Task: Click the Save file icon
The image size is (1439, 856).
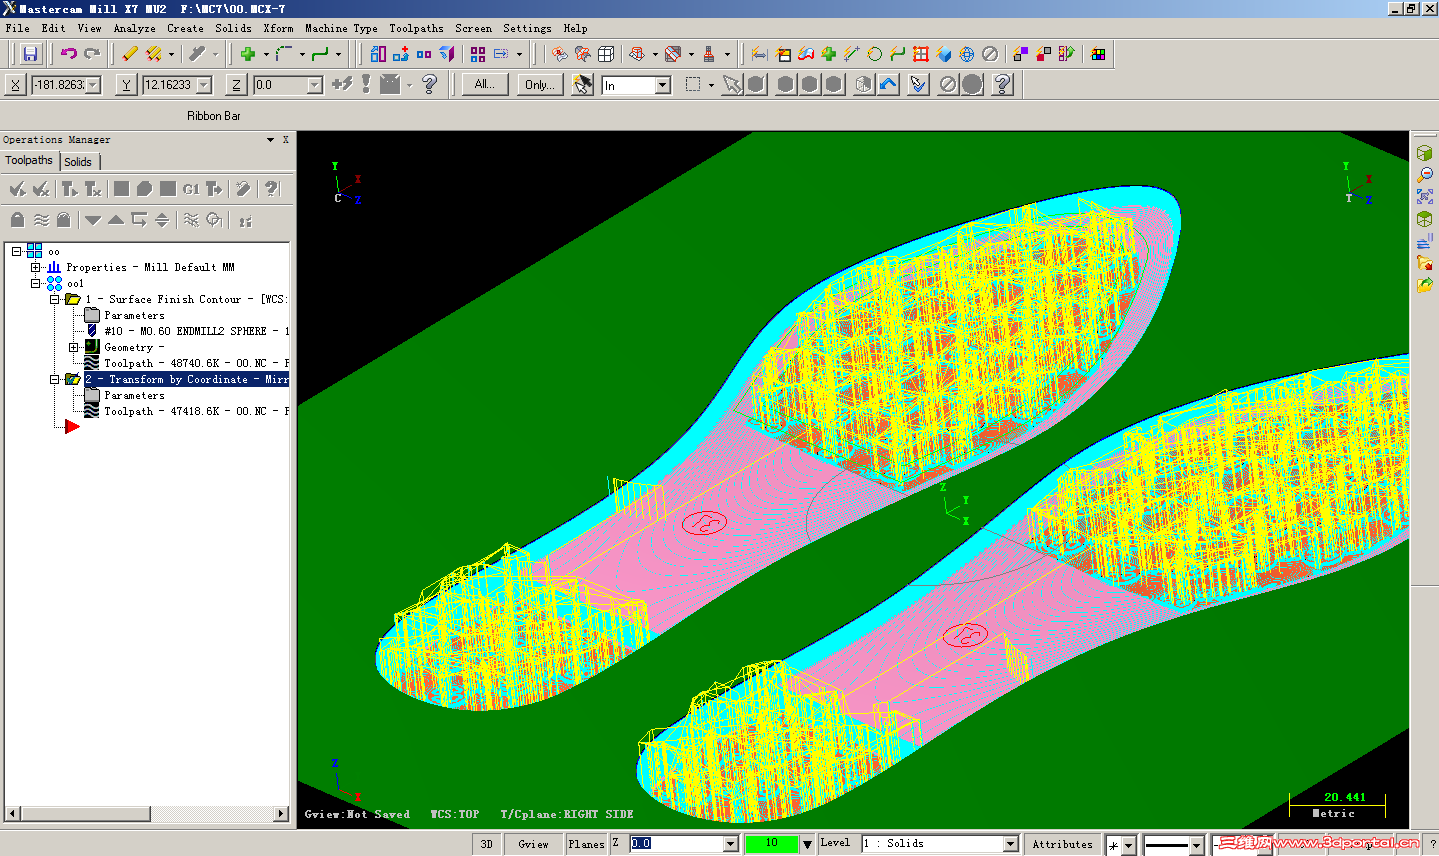Action: click(30, 54)
